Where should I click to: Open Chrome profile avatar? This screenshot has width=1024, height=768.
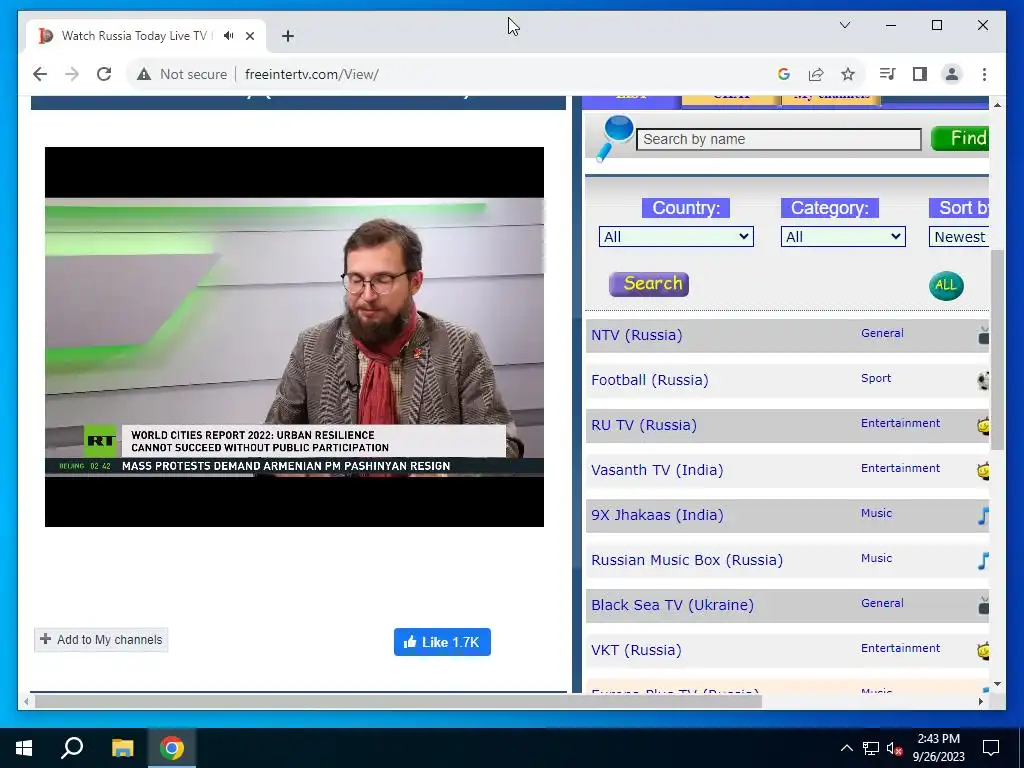point(952,74)
